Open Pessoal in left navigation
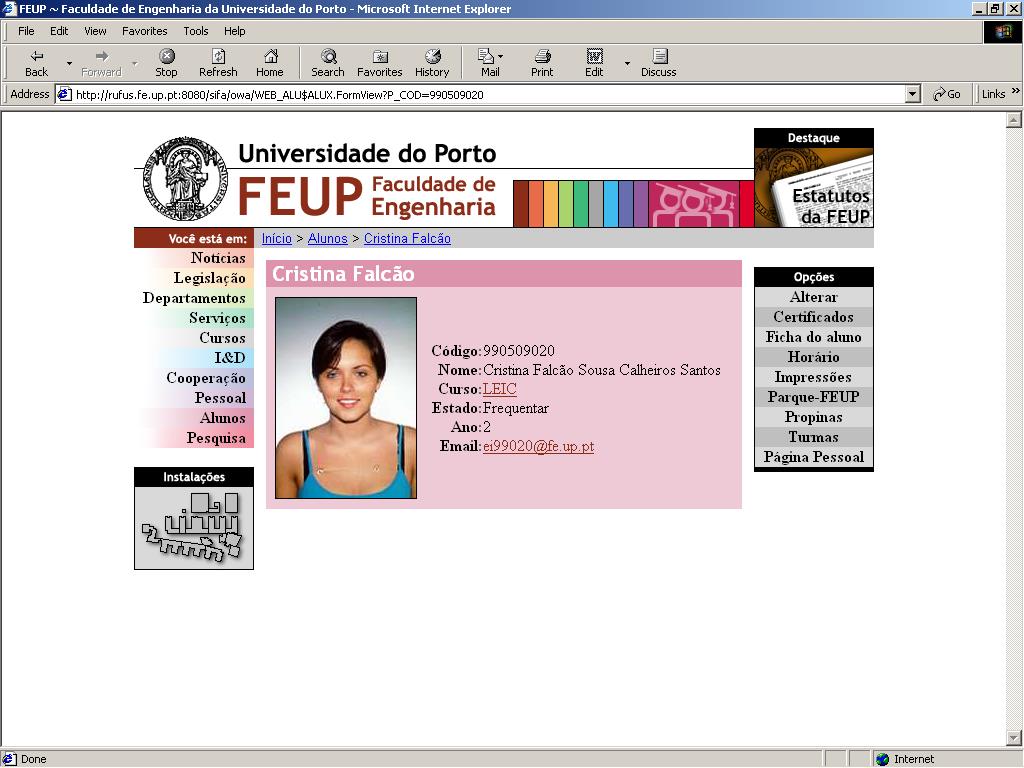Screen dimensions: 1024x768 point(220,398)
